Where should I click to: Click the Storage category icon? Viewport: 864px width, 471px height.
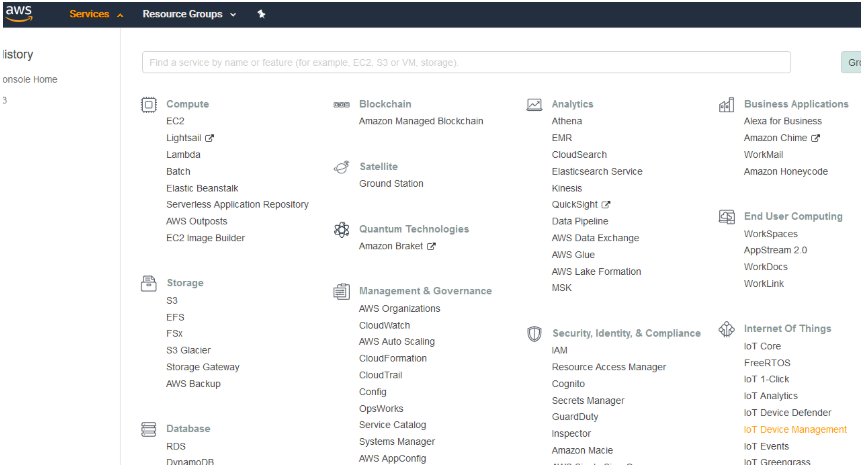[149, 283]
